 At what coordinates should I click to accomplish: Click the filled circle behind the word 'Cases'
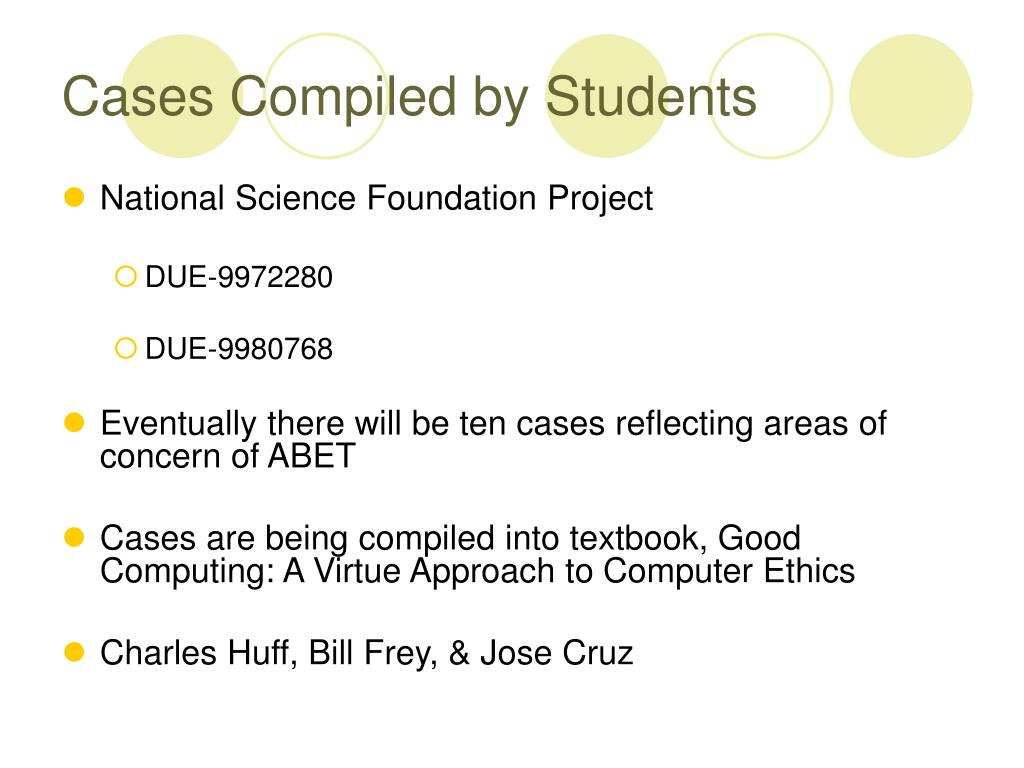coord(182,96)
